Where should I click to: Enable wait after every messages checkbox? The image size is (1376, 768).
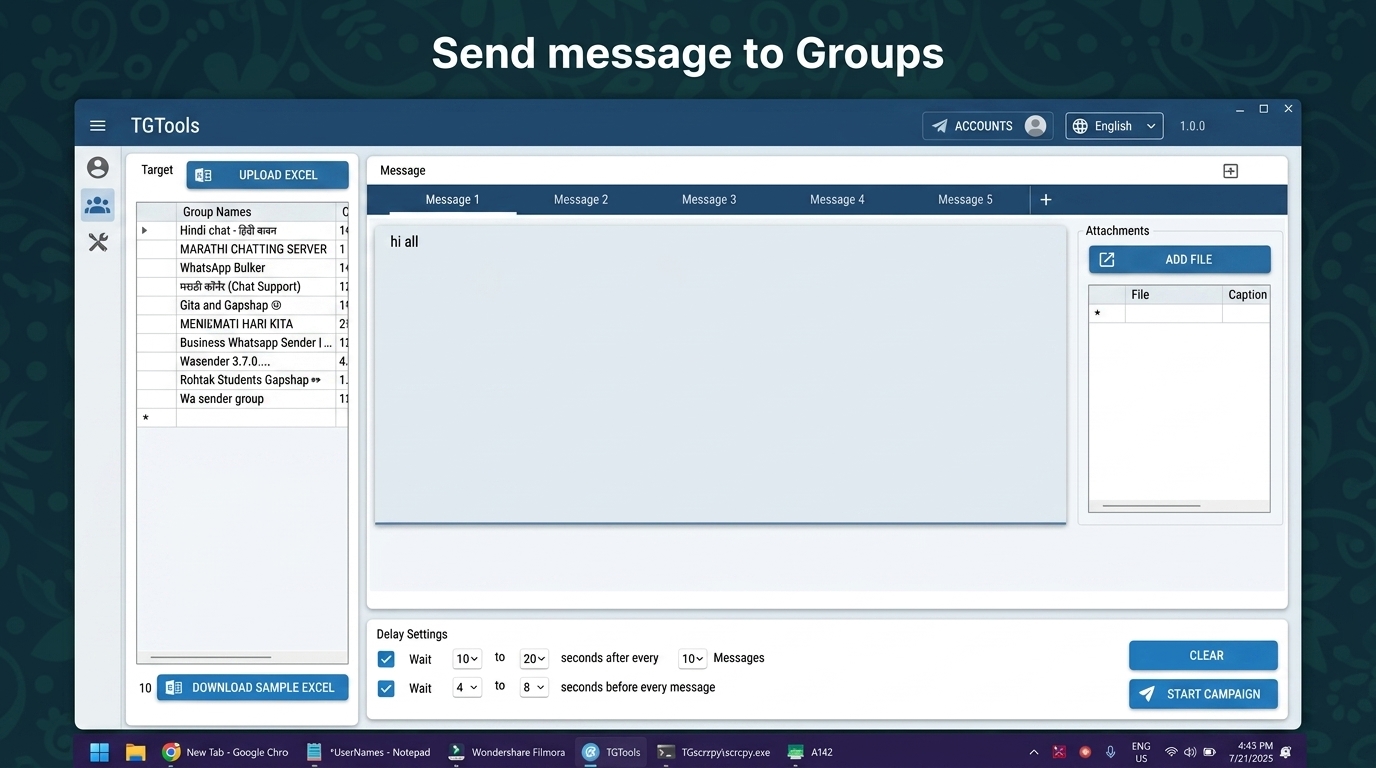click(386, 659)
